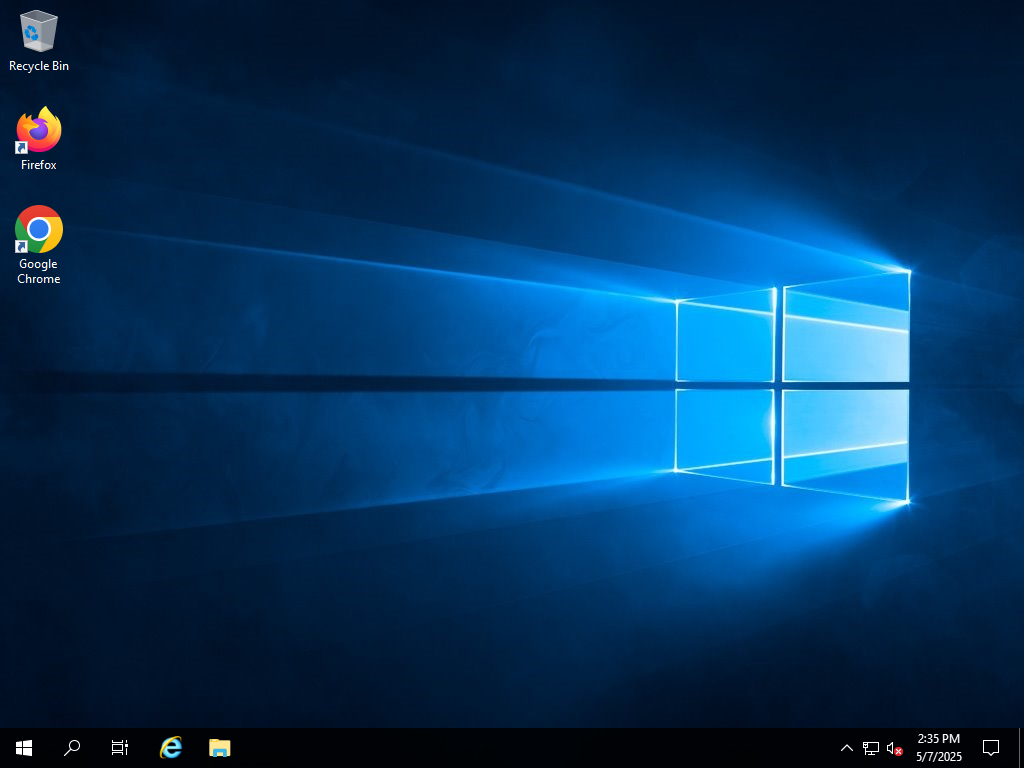Open the 2:35 PM clock and calendar
The height and width of the screenshot is (768, 1024).
coord(938,748)
